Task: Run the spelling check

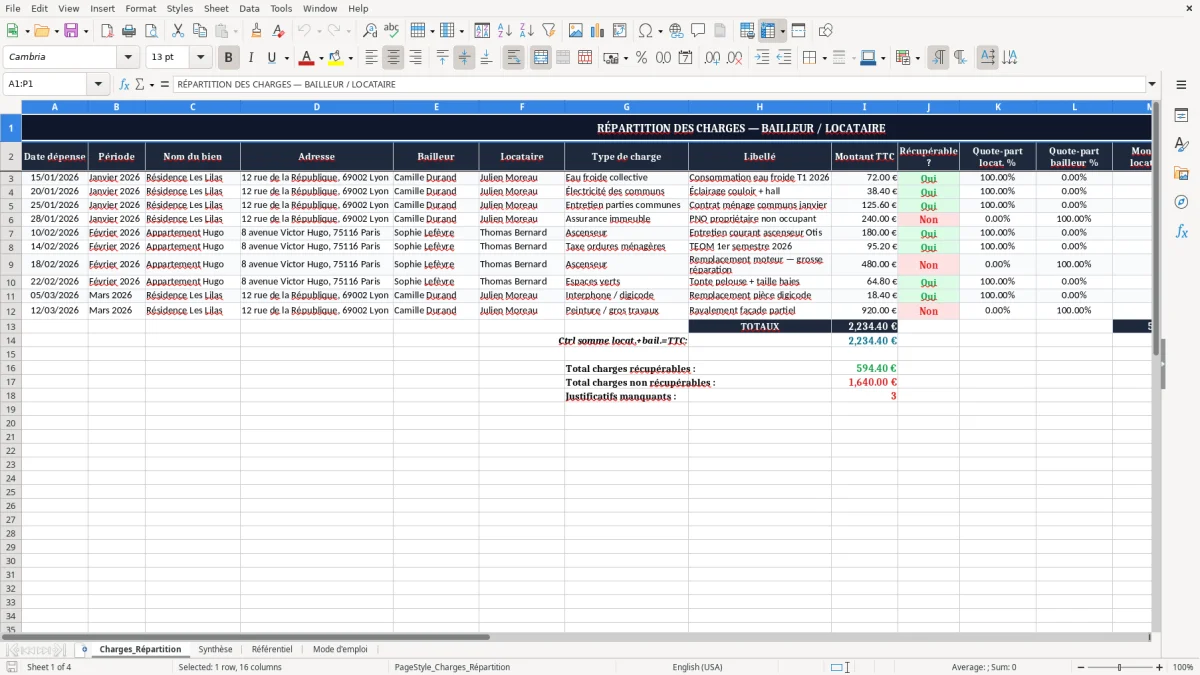Action: coord(391,31)
